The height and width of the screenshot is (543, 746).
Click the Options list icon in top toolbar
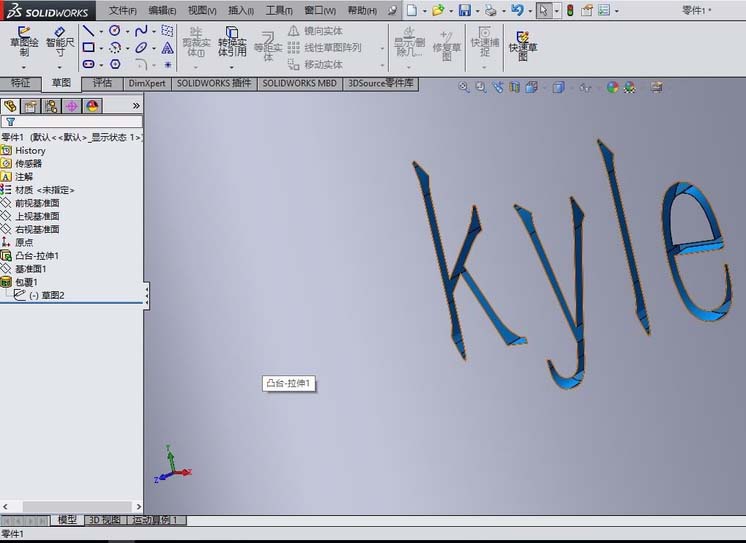(x=604, y=10)
